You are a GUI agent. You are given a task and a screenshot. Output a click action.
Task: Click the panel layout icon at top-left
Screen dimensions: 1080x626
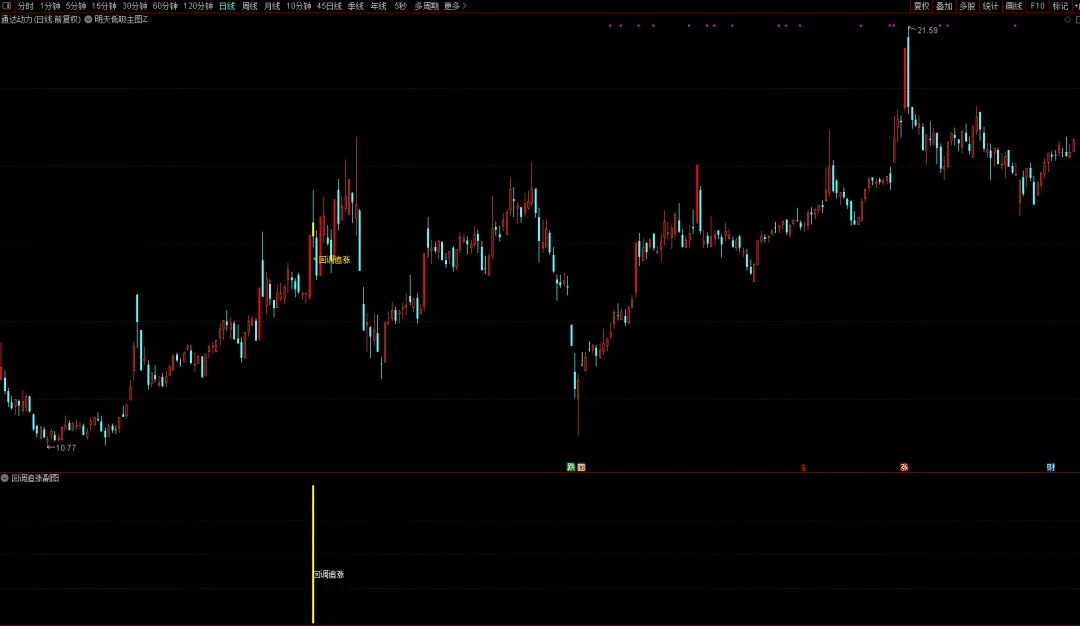6,6
